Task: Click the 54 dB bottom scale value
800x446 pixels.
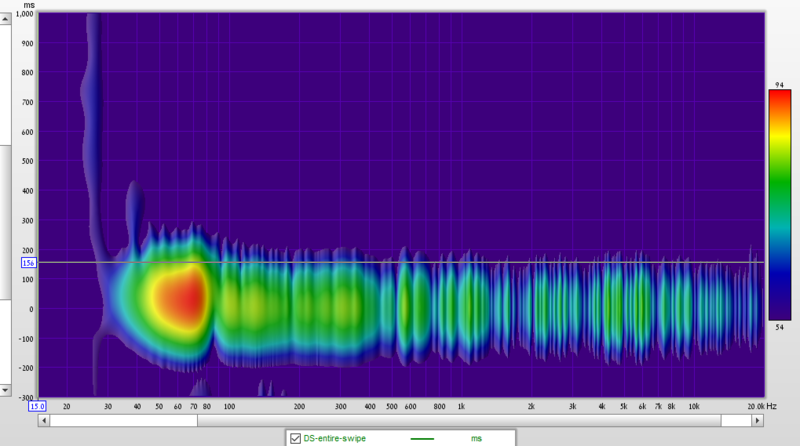Action: [779, 327]
